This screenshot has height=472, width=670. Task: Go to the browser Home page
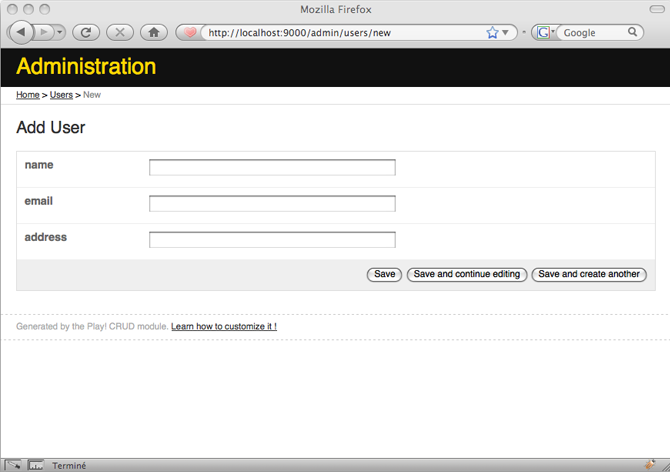coord(153,33)
